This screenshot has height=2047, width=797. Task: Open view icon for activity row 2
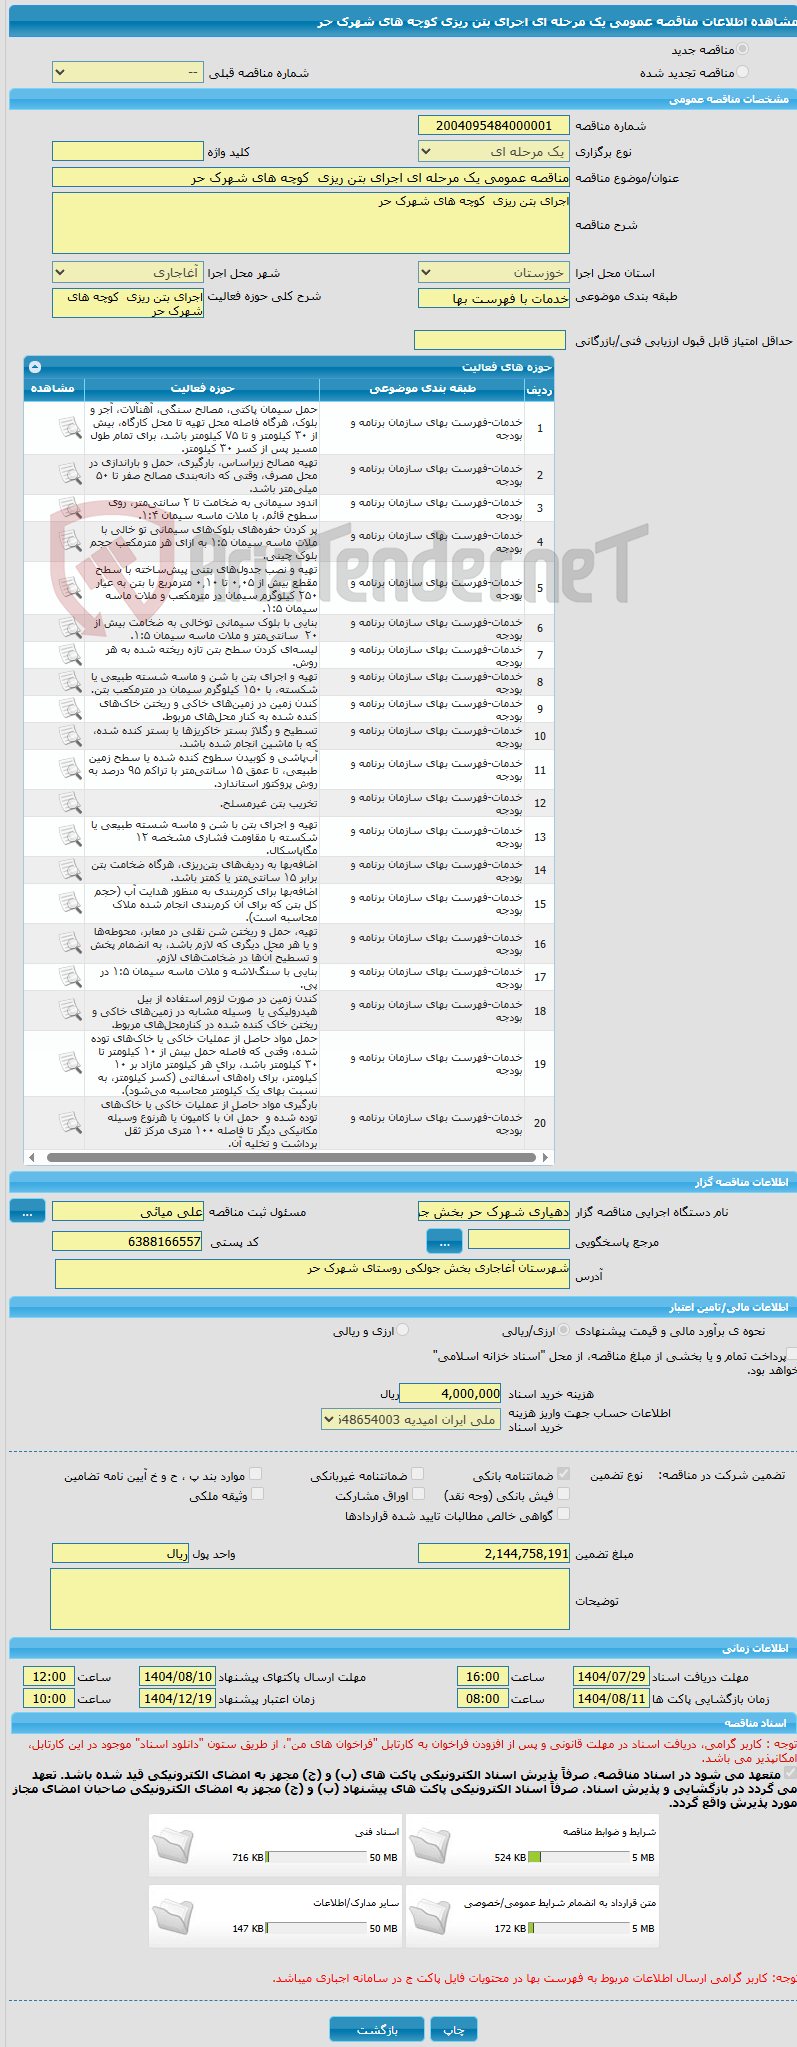tap(69, 475)
